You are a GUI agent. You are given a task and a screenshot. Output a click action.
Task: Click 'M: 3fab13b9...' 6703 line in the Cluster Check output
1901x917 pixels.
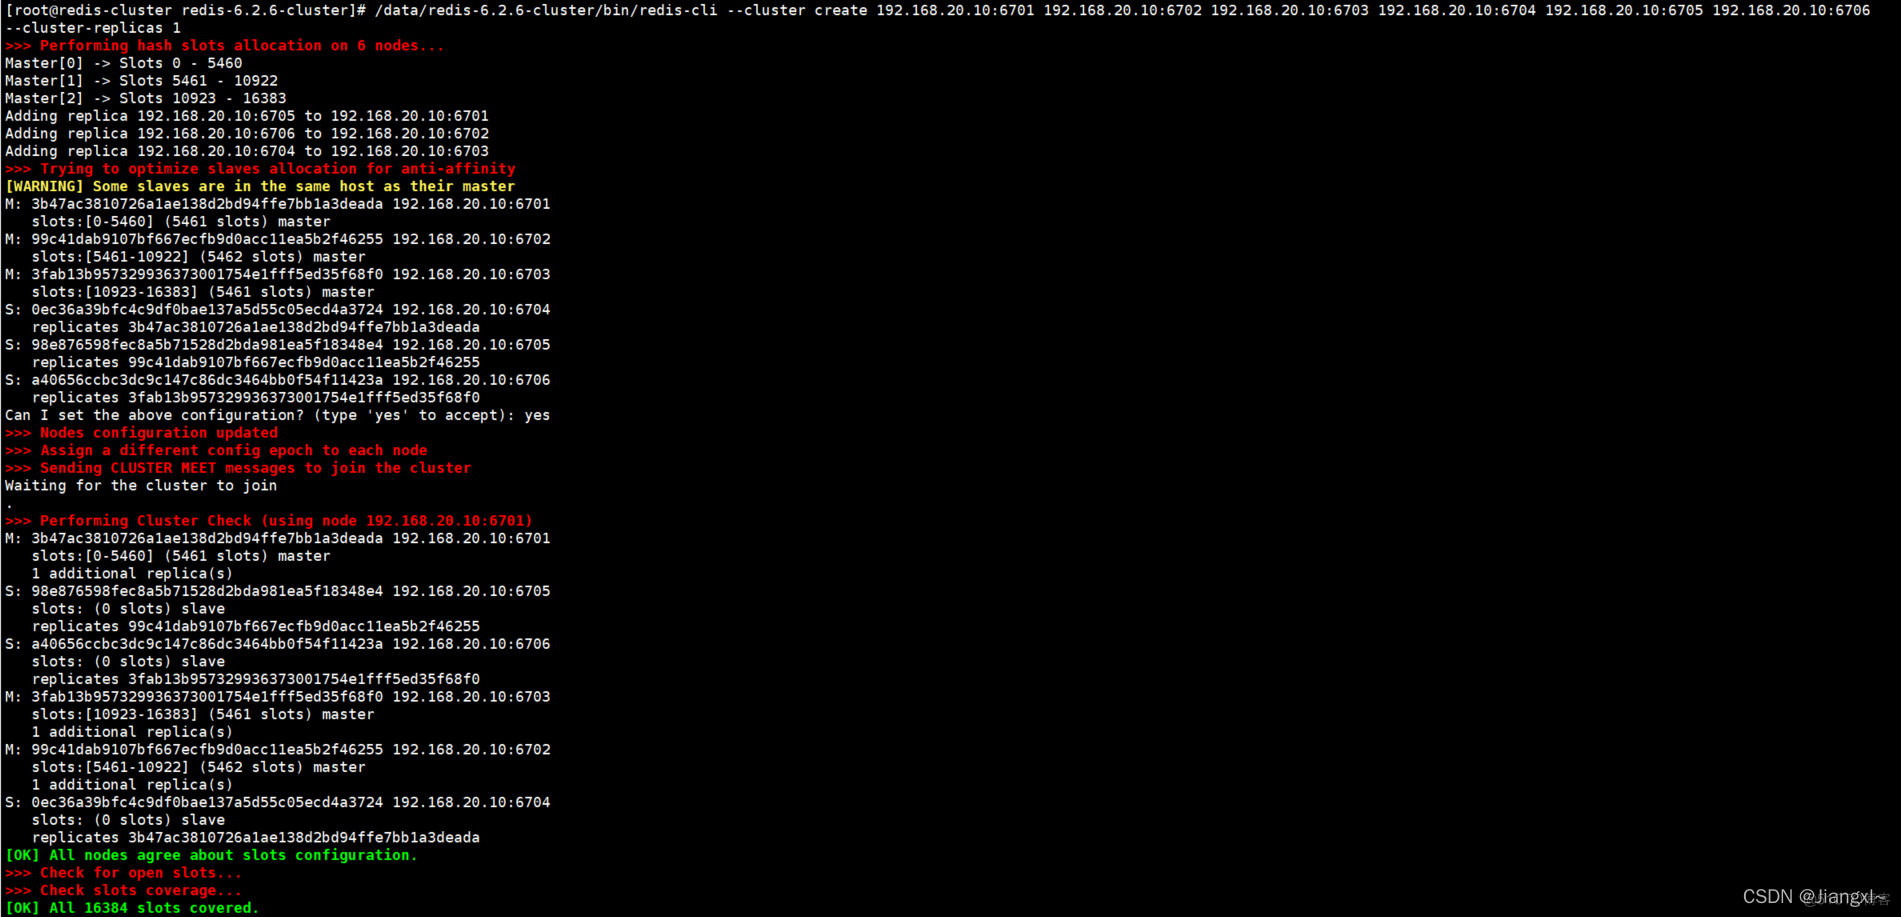coord(278,697)
